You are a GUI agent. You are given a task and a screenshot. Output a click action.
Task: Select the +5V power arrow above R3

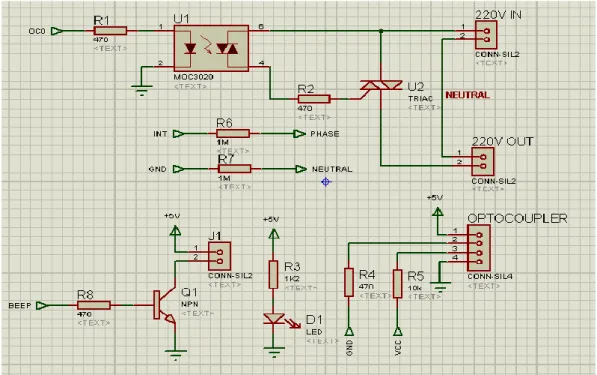point(273,233)
